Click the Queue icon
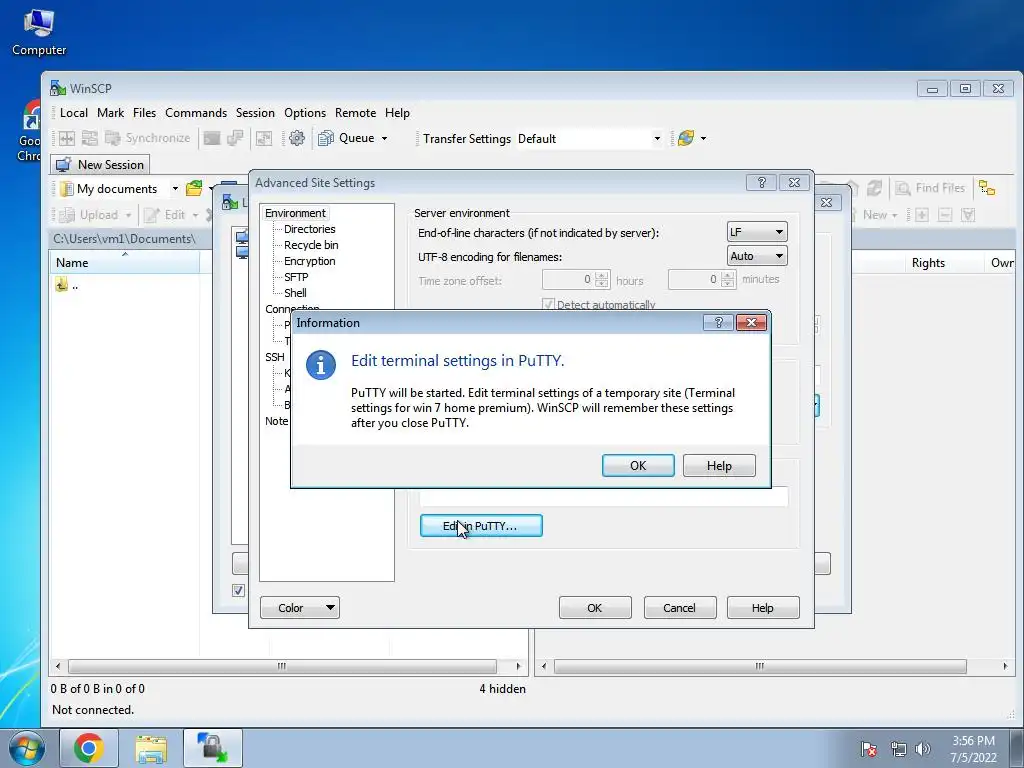 [x=325, y=138]
